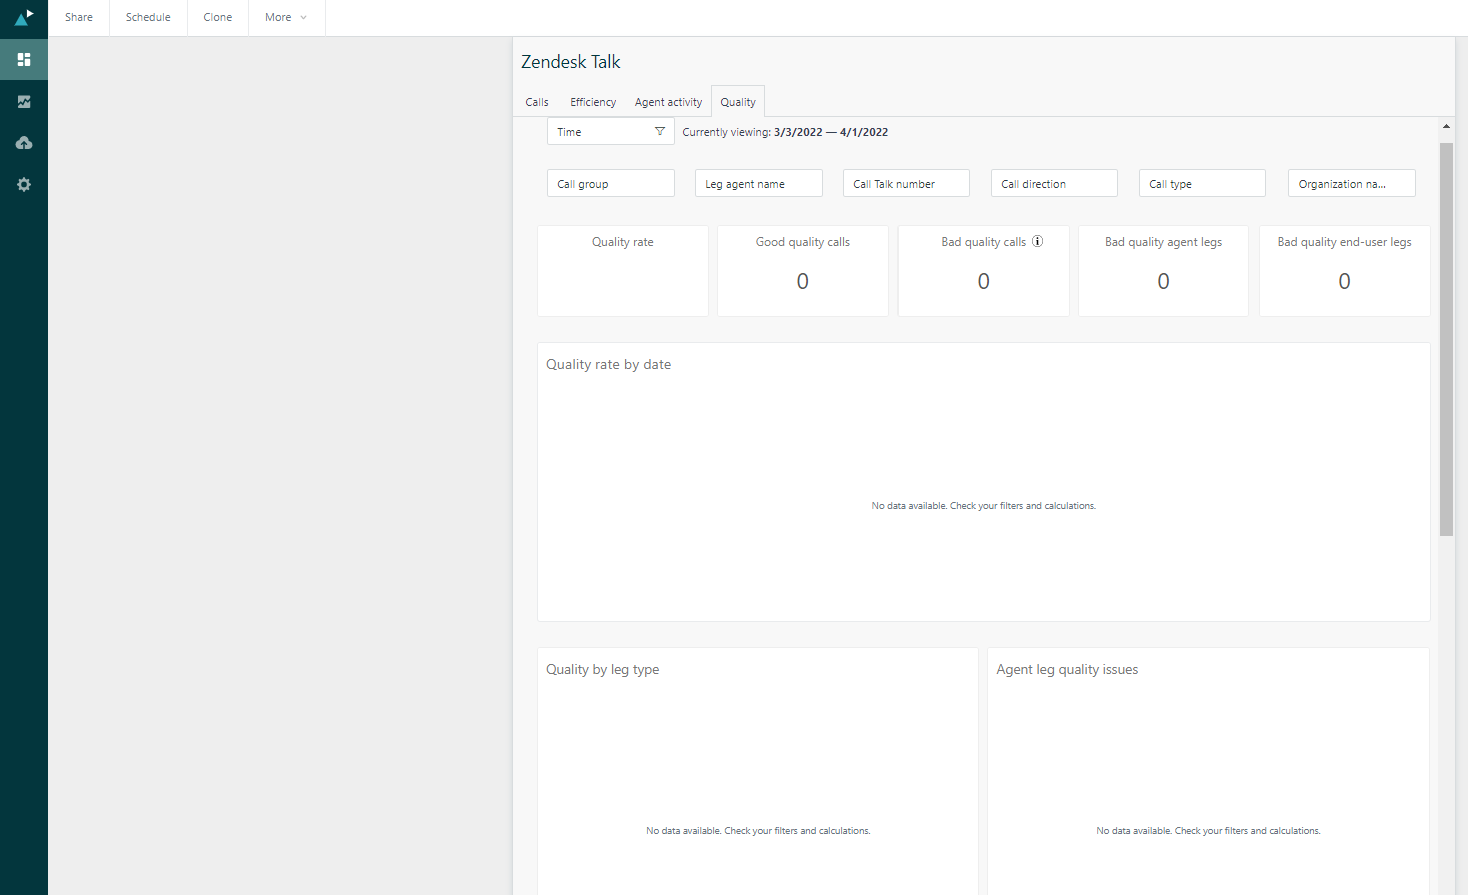Click the Agent leg quality issues title
1468x895 pixels.
point(1067,670)
